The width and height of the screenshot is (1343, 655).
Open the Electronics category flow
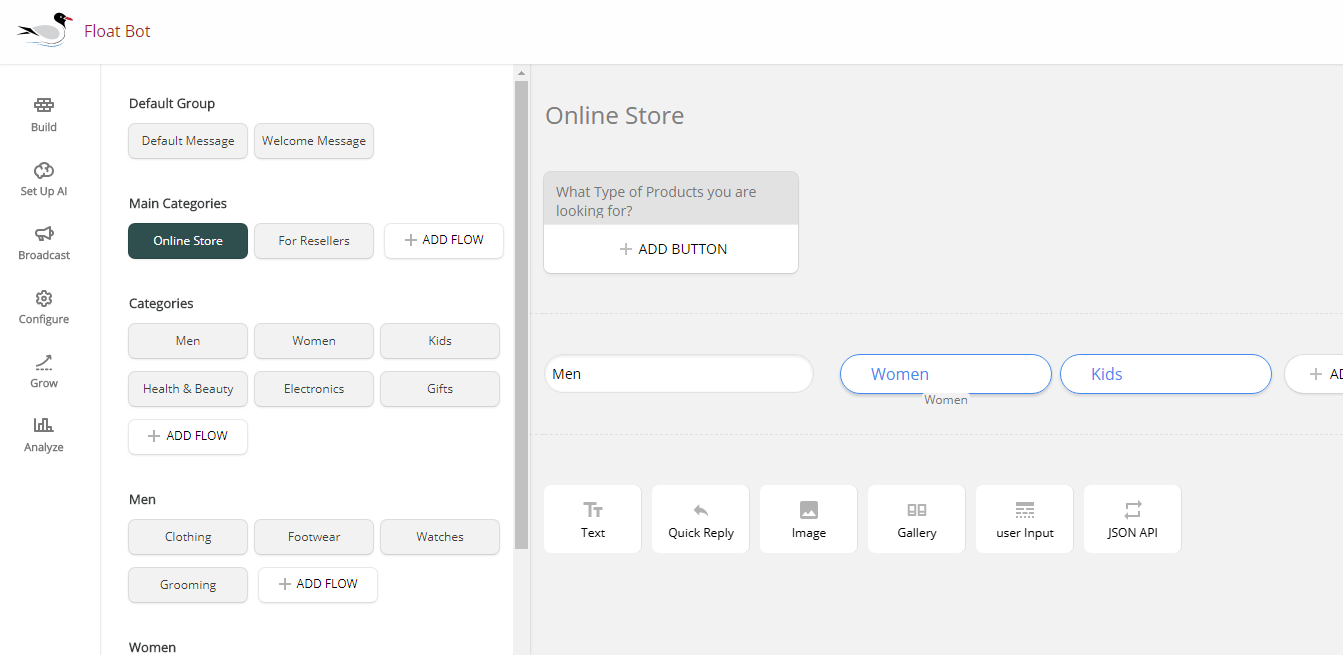tap(314, 389)
